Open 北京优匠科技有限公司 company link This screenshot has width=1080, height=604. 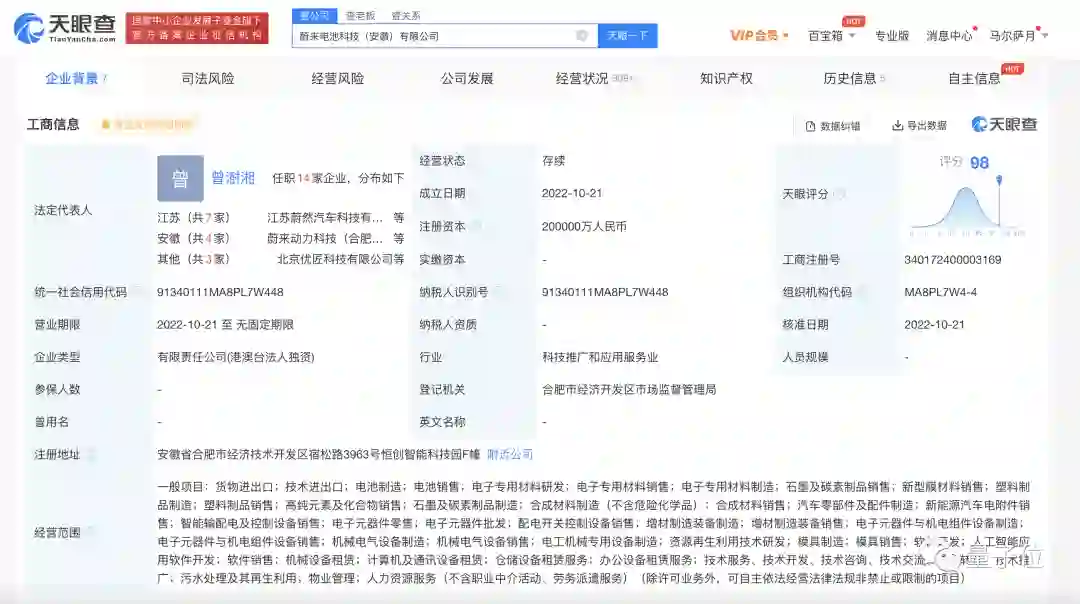335,259
